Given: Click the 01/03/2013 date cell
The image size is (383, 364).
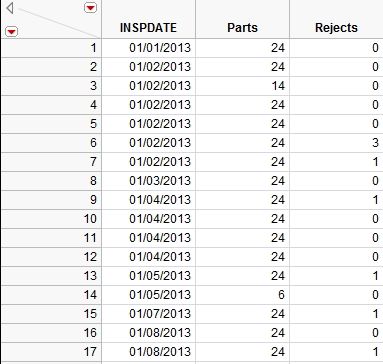Looking at the screenshot, I should [148, 181].
